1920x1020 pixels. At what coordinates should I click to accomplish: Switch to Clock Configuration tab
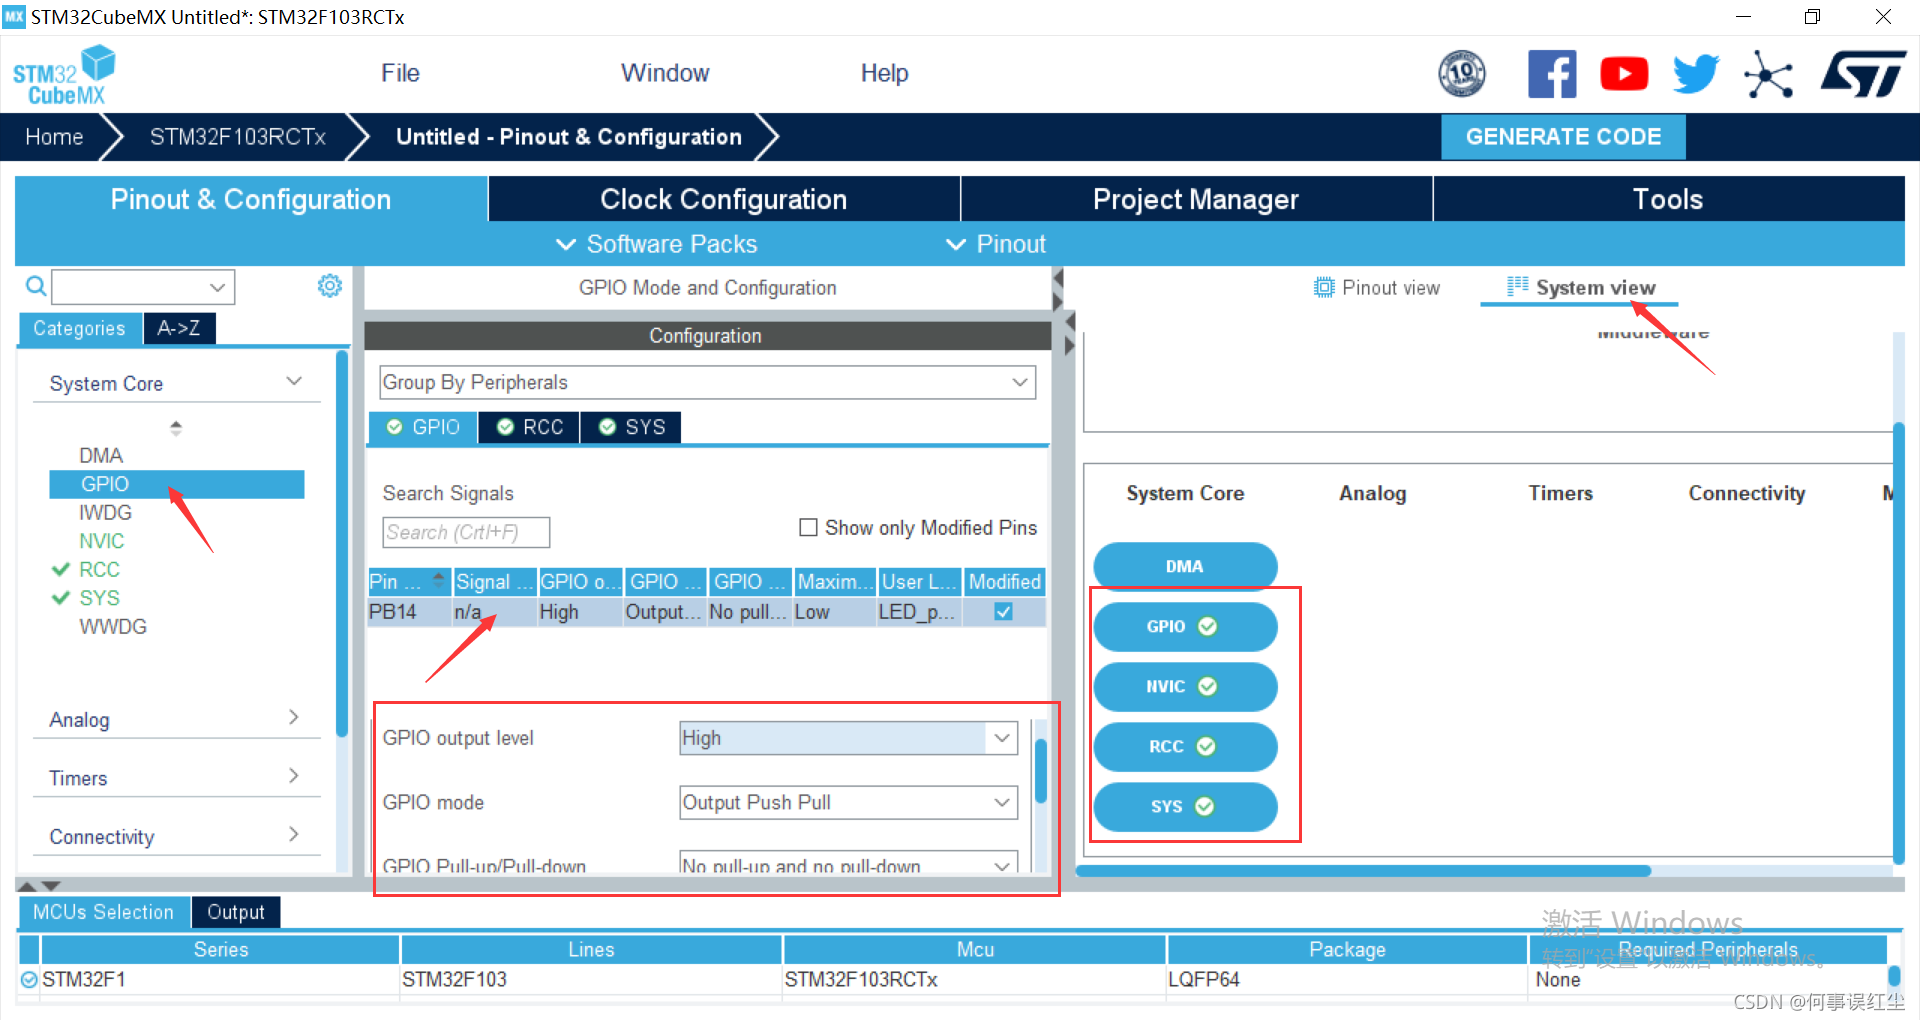(x=724, y=199)
